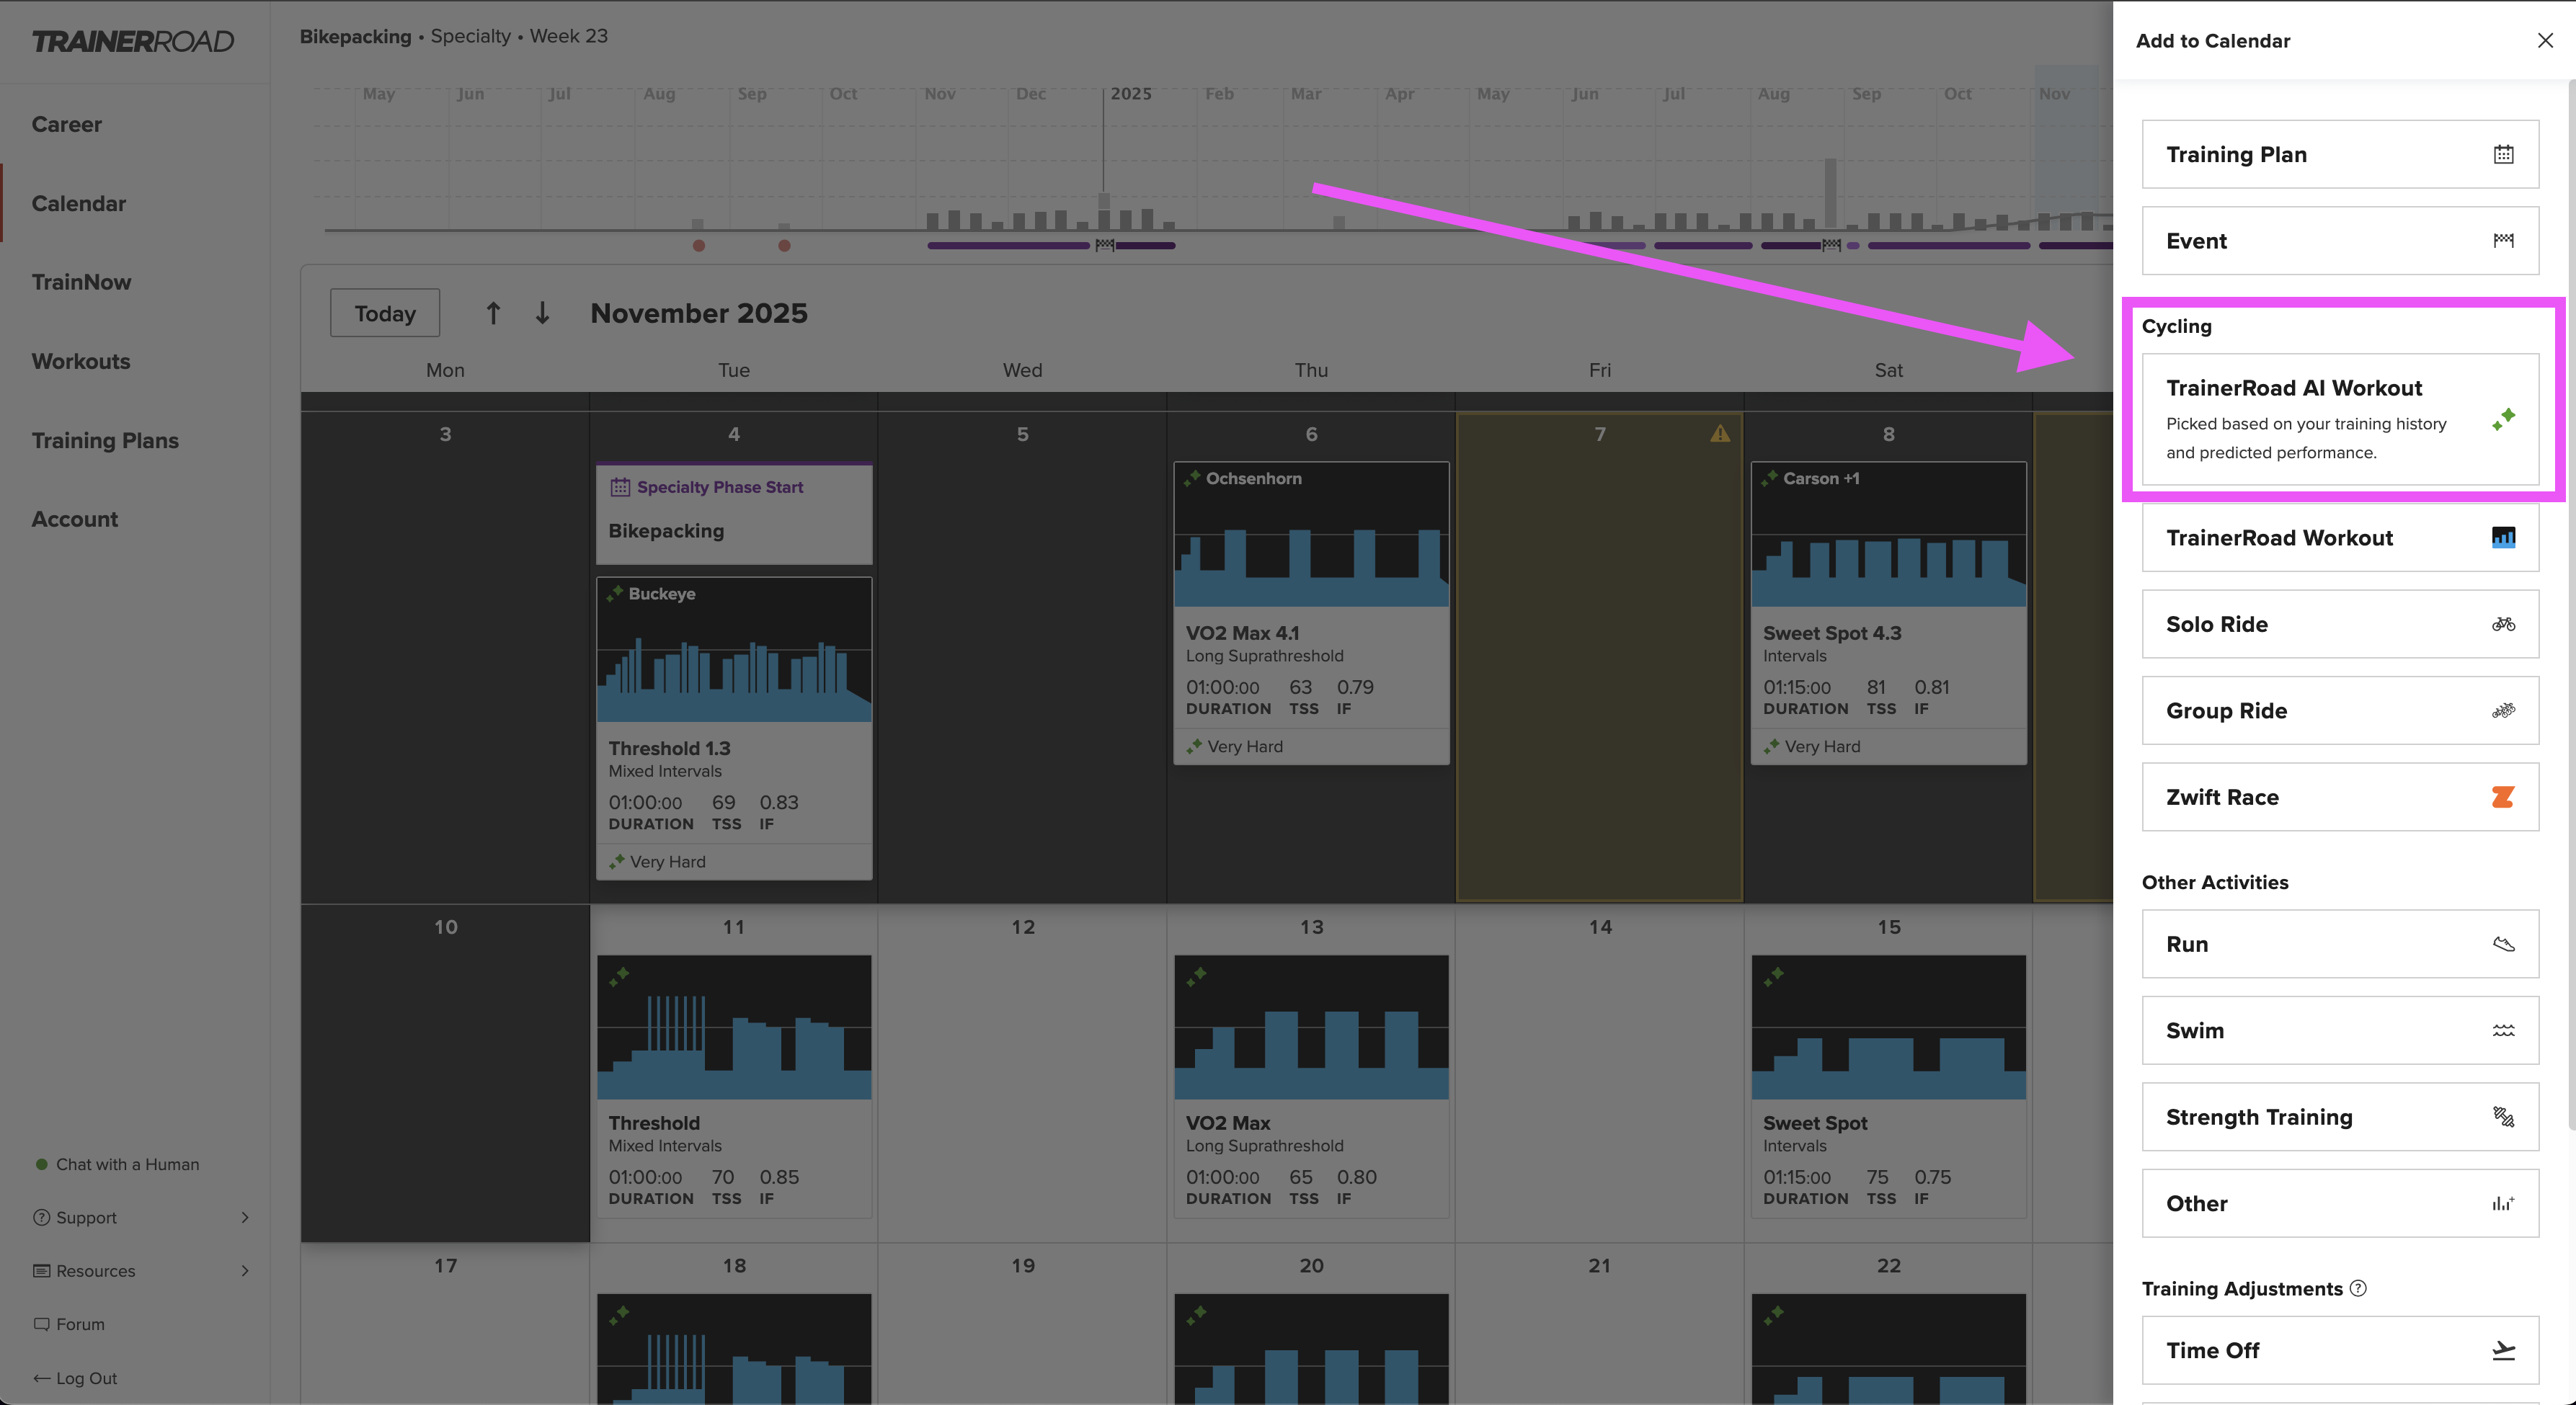Click the TrainerRoad Workout chart icon
2576x1405 pixels.
click(x=2503, y=537)
